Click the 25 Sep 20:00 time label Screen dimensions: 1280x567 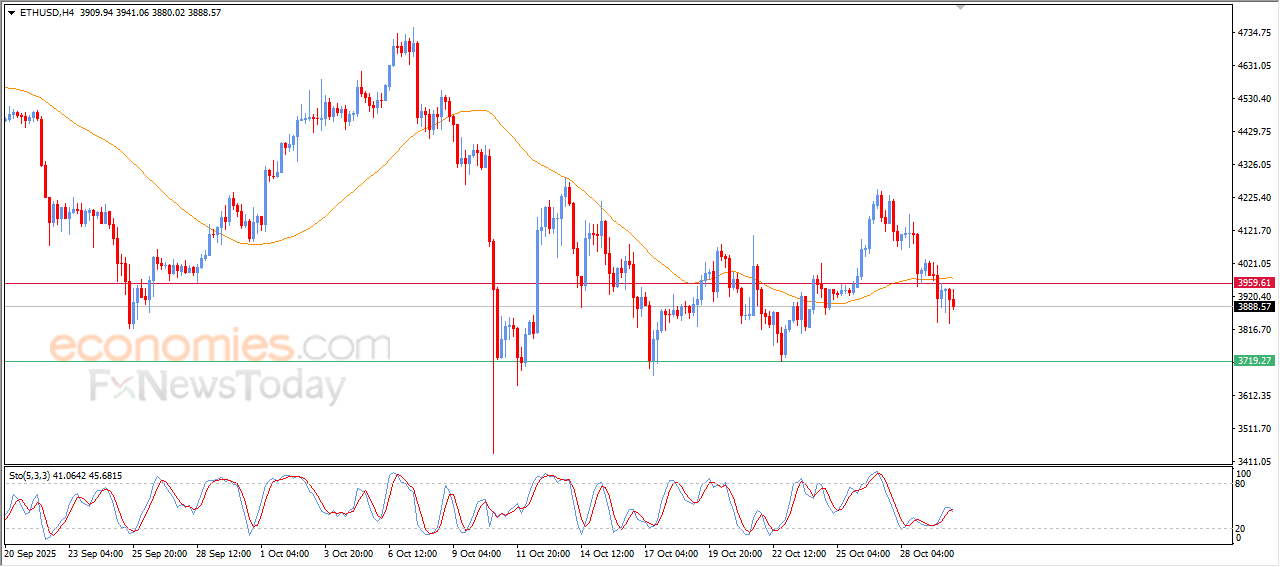click(160, 552)
